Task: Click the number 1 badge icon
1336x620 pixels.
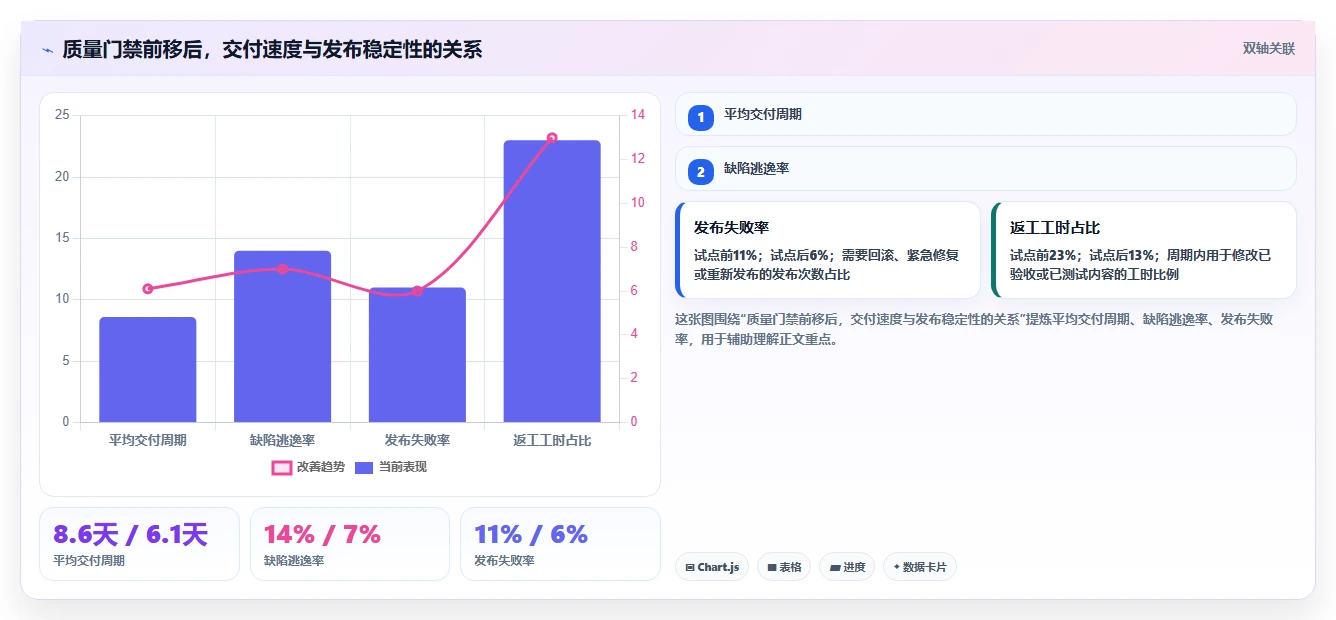Action: (701, 117)
